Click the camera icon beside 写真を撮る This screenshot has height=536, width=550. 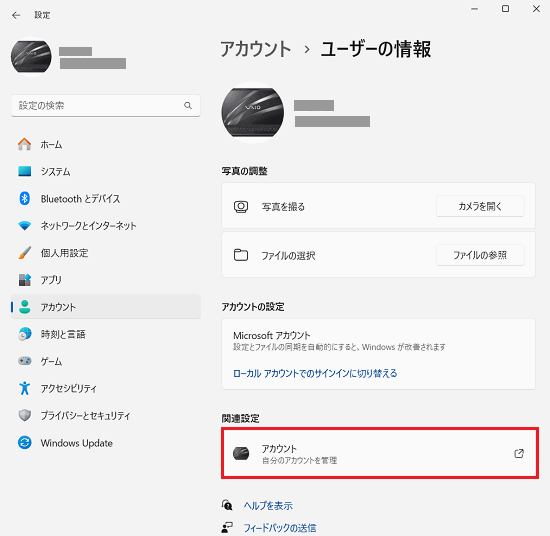coord(241,207)
